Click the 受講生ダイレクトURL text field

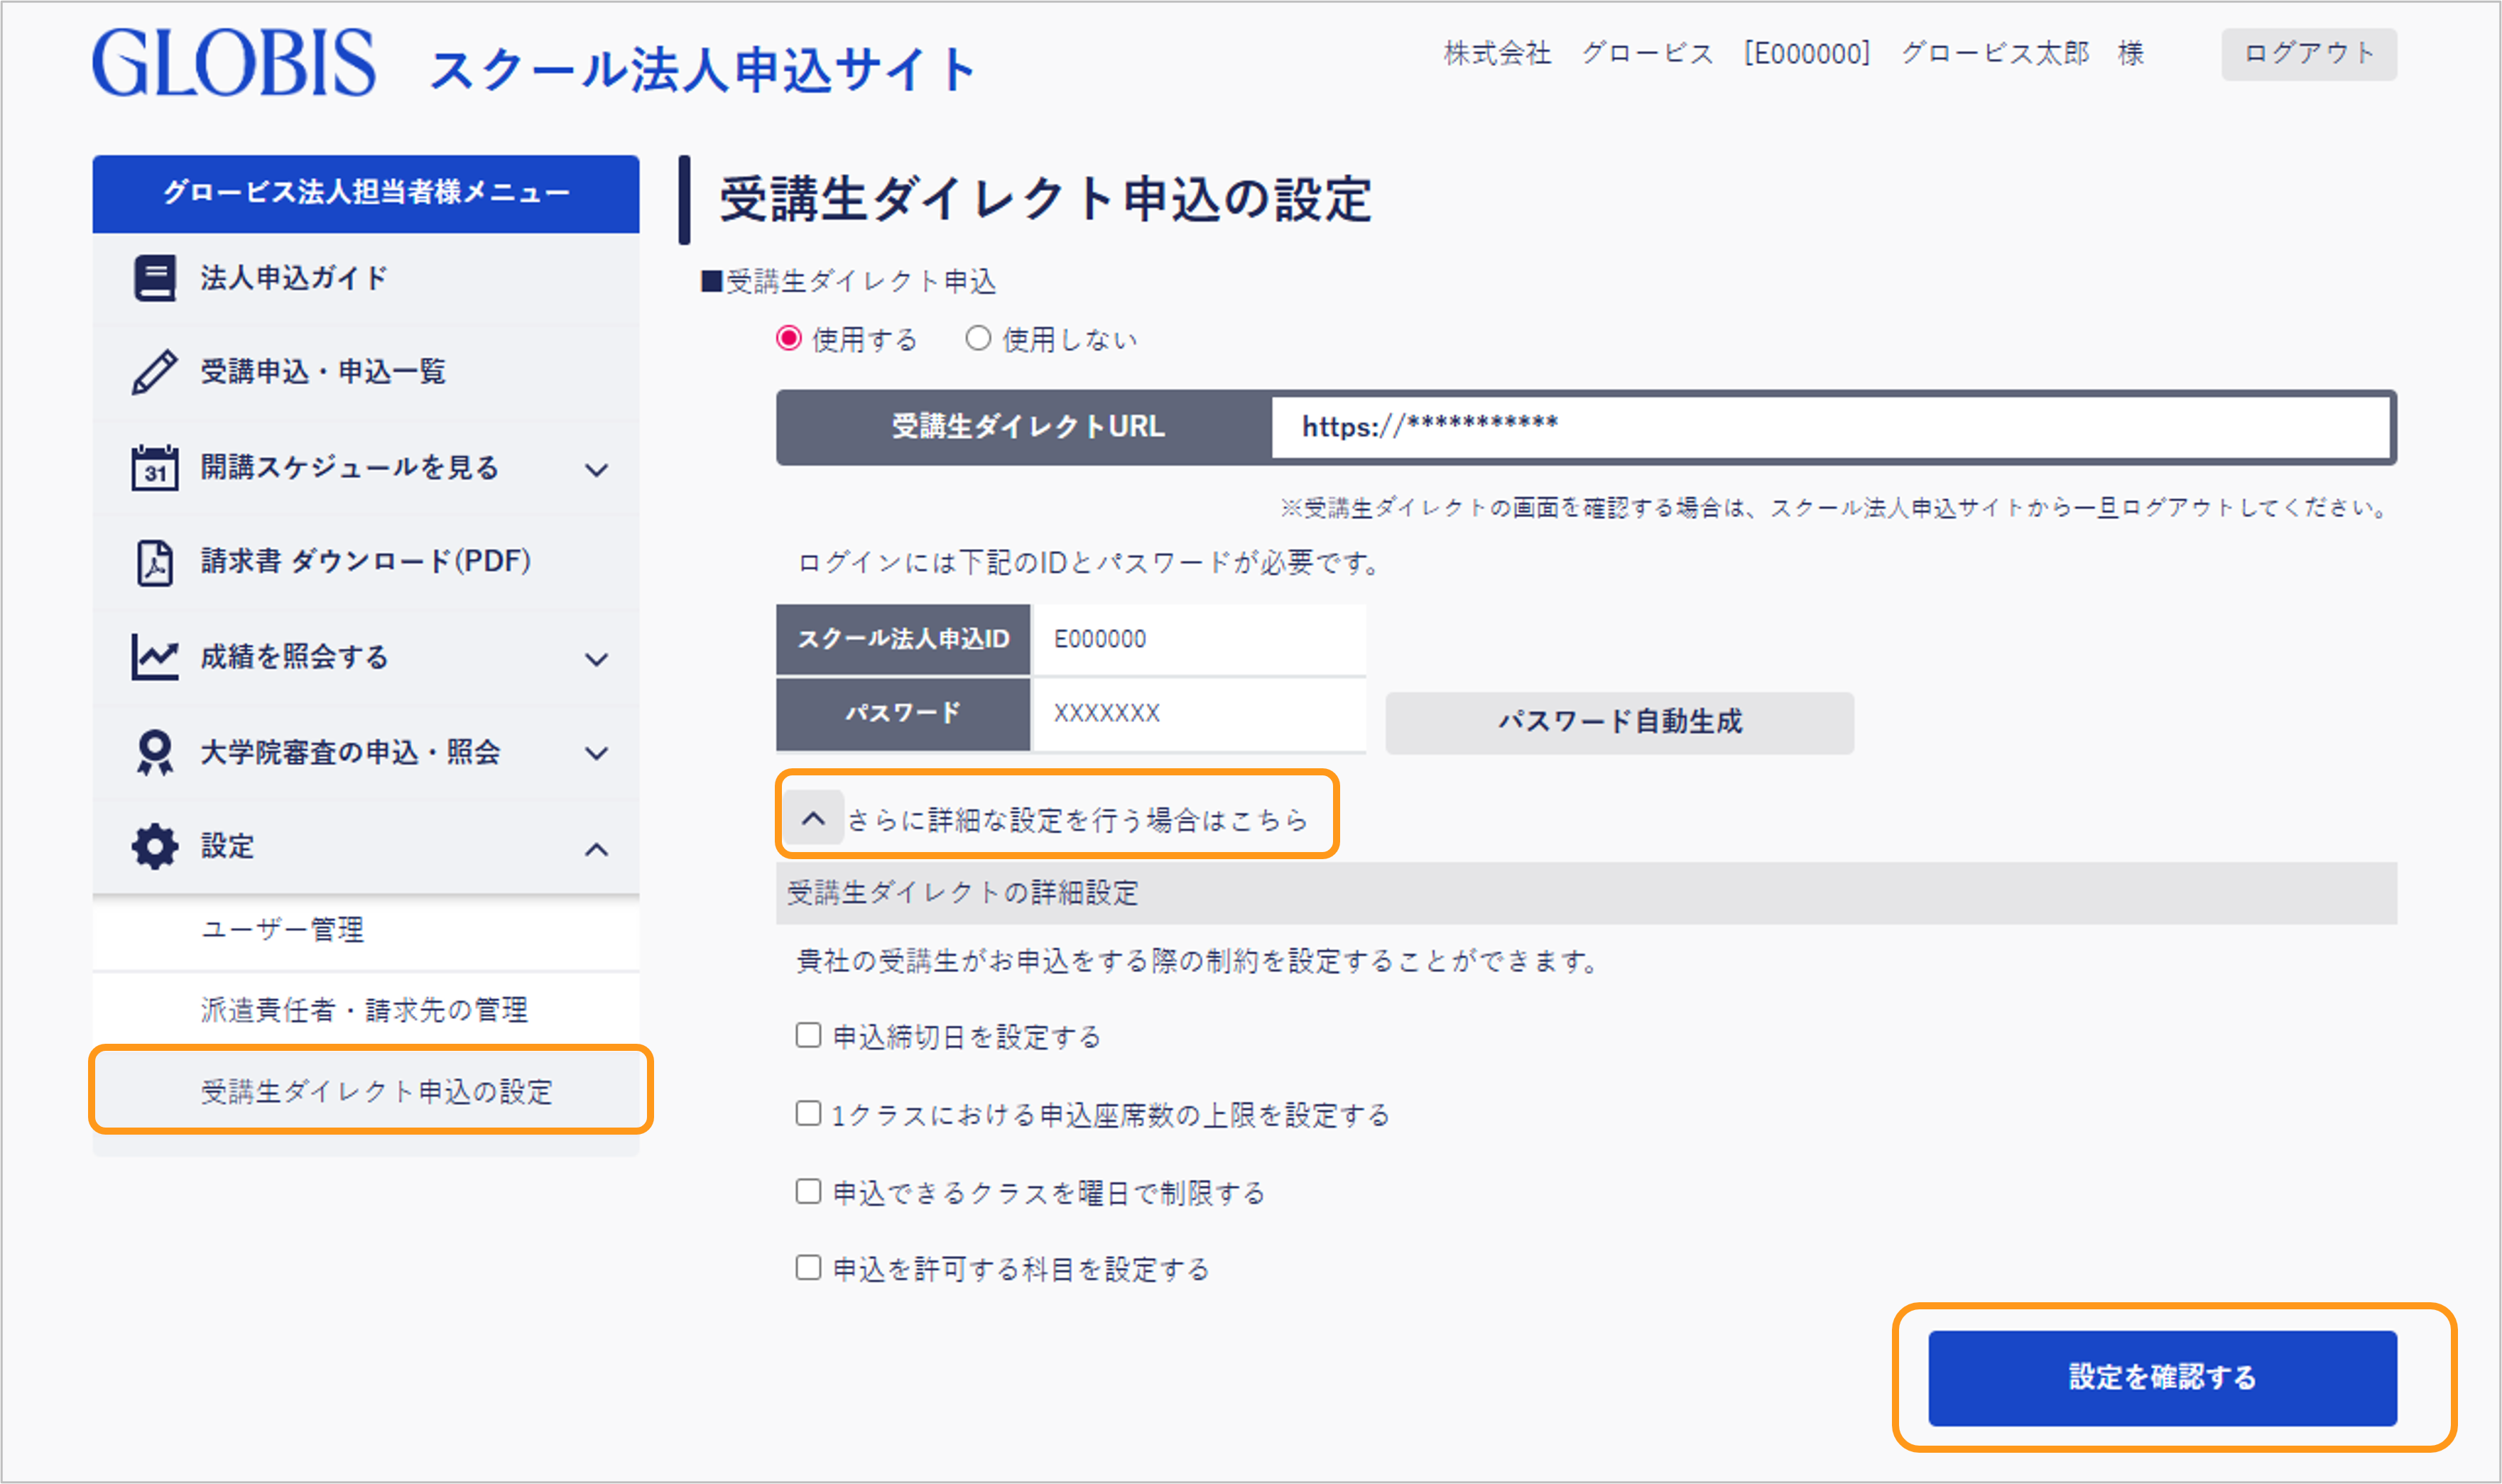[1830, 427]
